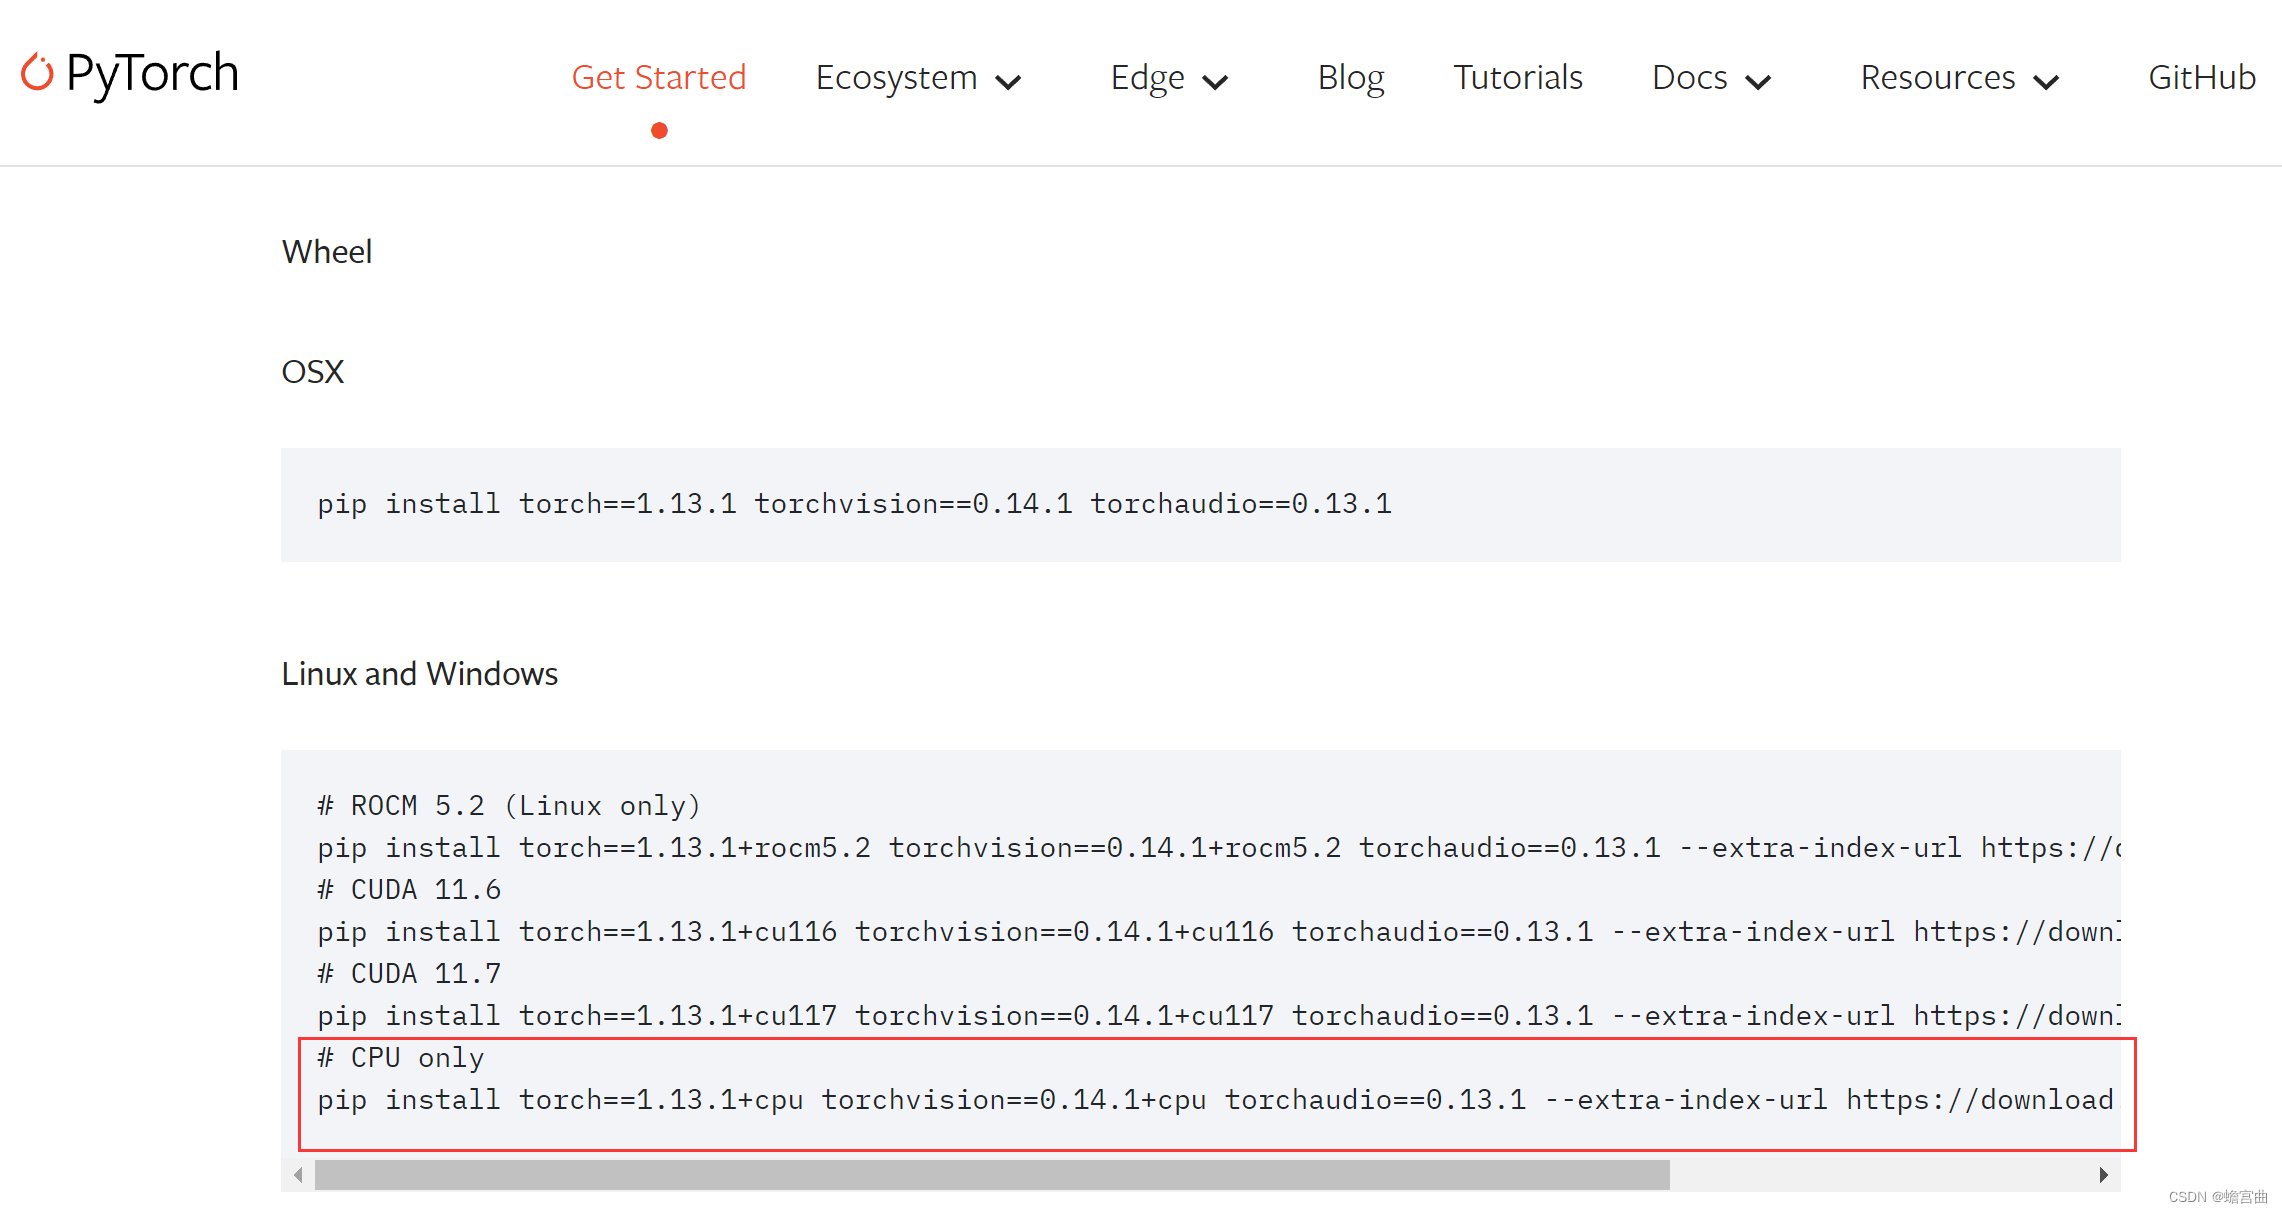Viewport: 2282px width, 1213px height.
Task: Open the Resources menu
Action: (x=1937, y=77)
